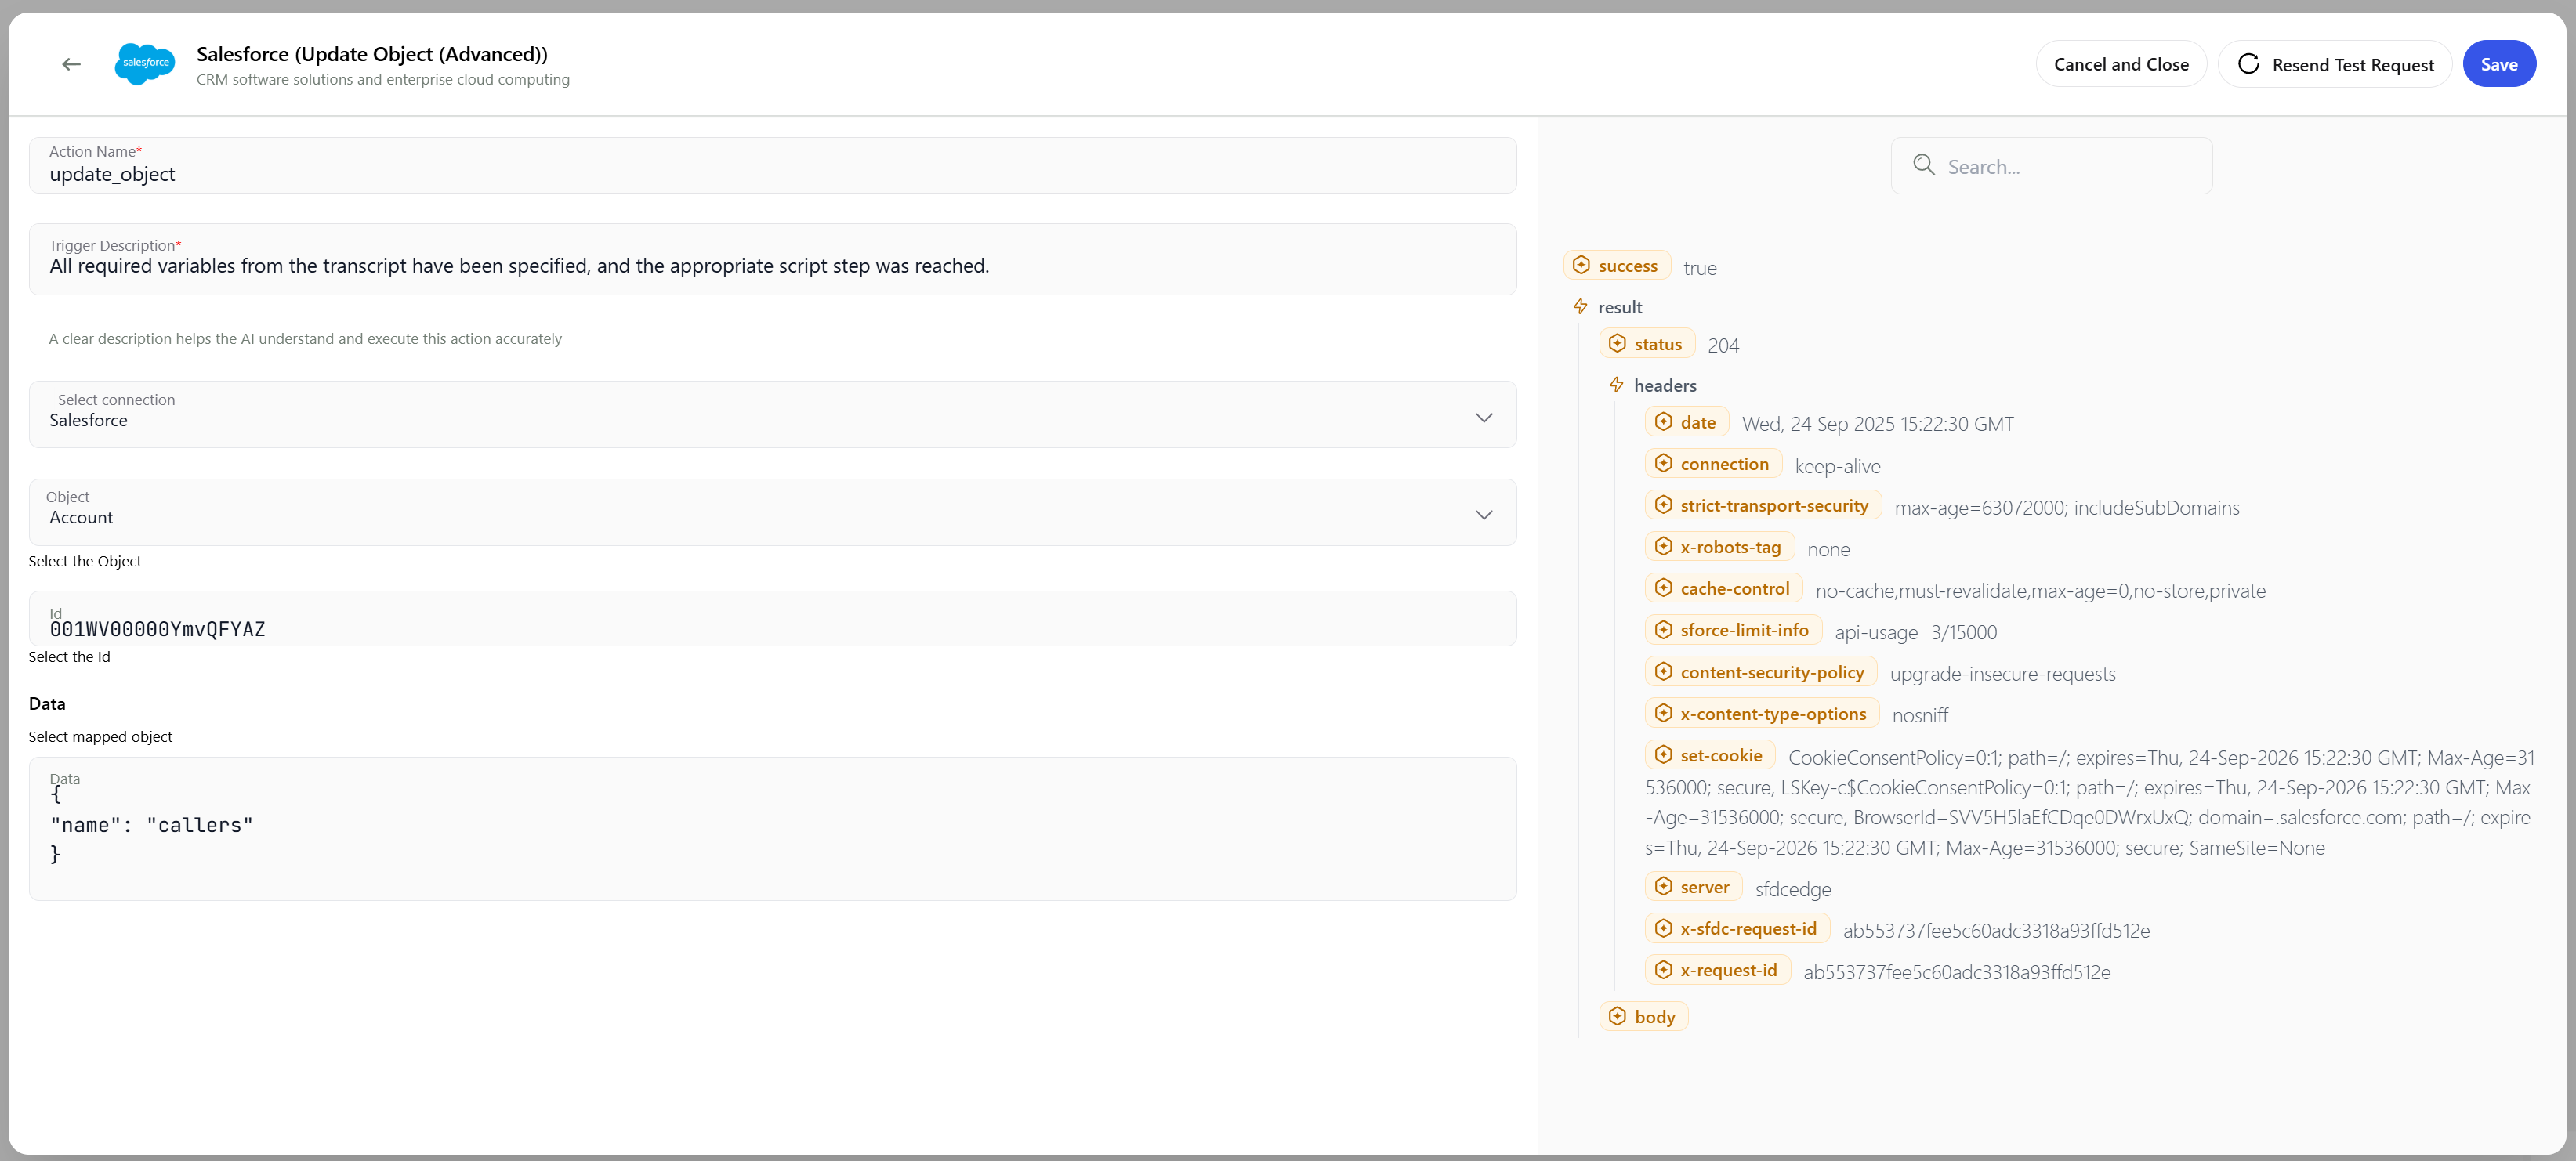
Task: Select the server header tag
Action: tap(1693, 886)
